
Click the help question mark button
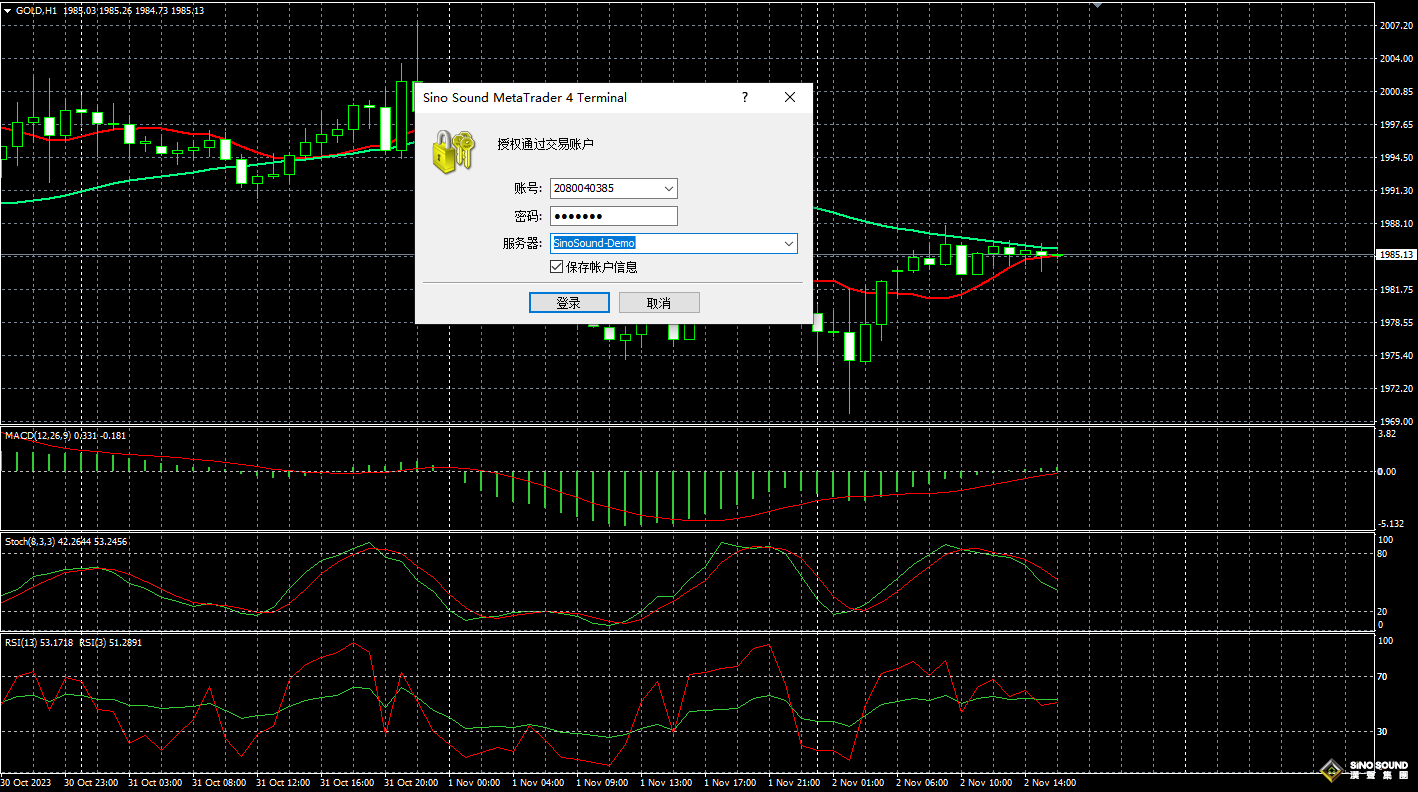pyautogui.click(x=744, y=97)
